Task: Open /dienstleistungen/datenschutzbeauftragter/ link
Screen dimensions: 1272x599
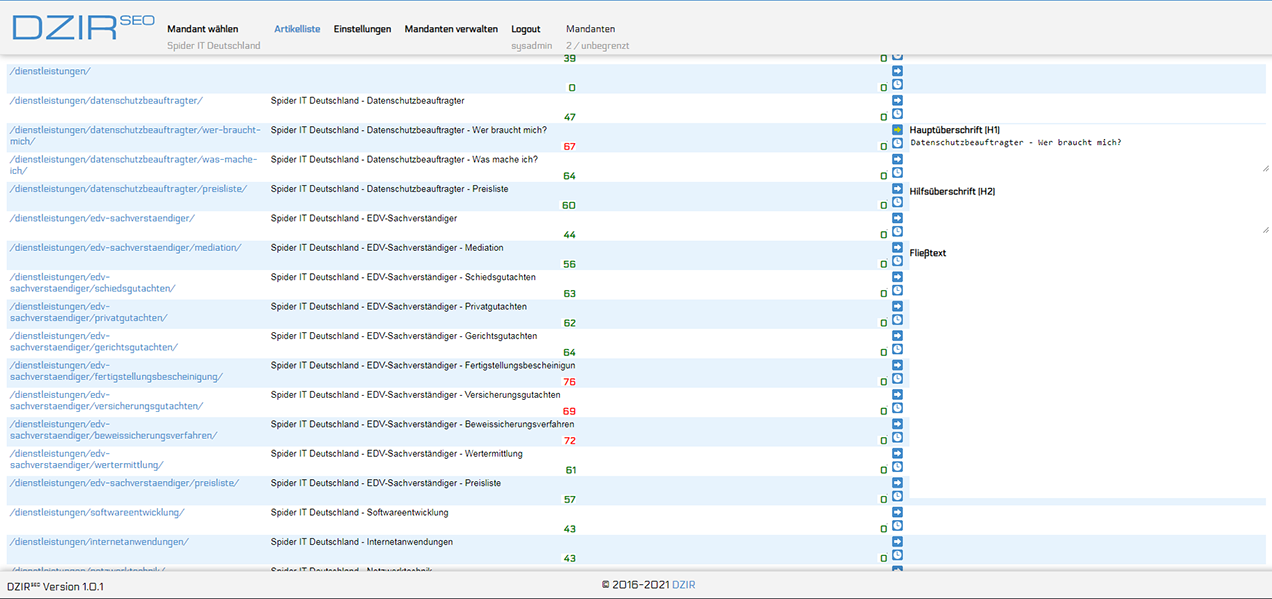Action: click(105, 100)
